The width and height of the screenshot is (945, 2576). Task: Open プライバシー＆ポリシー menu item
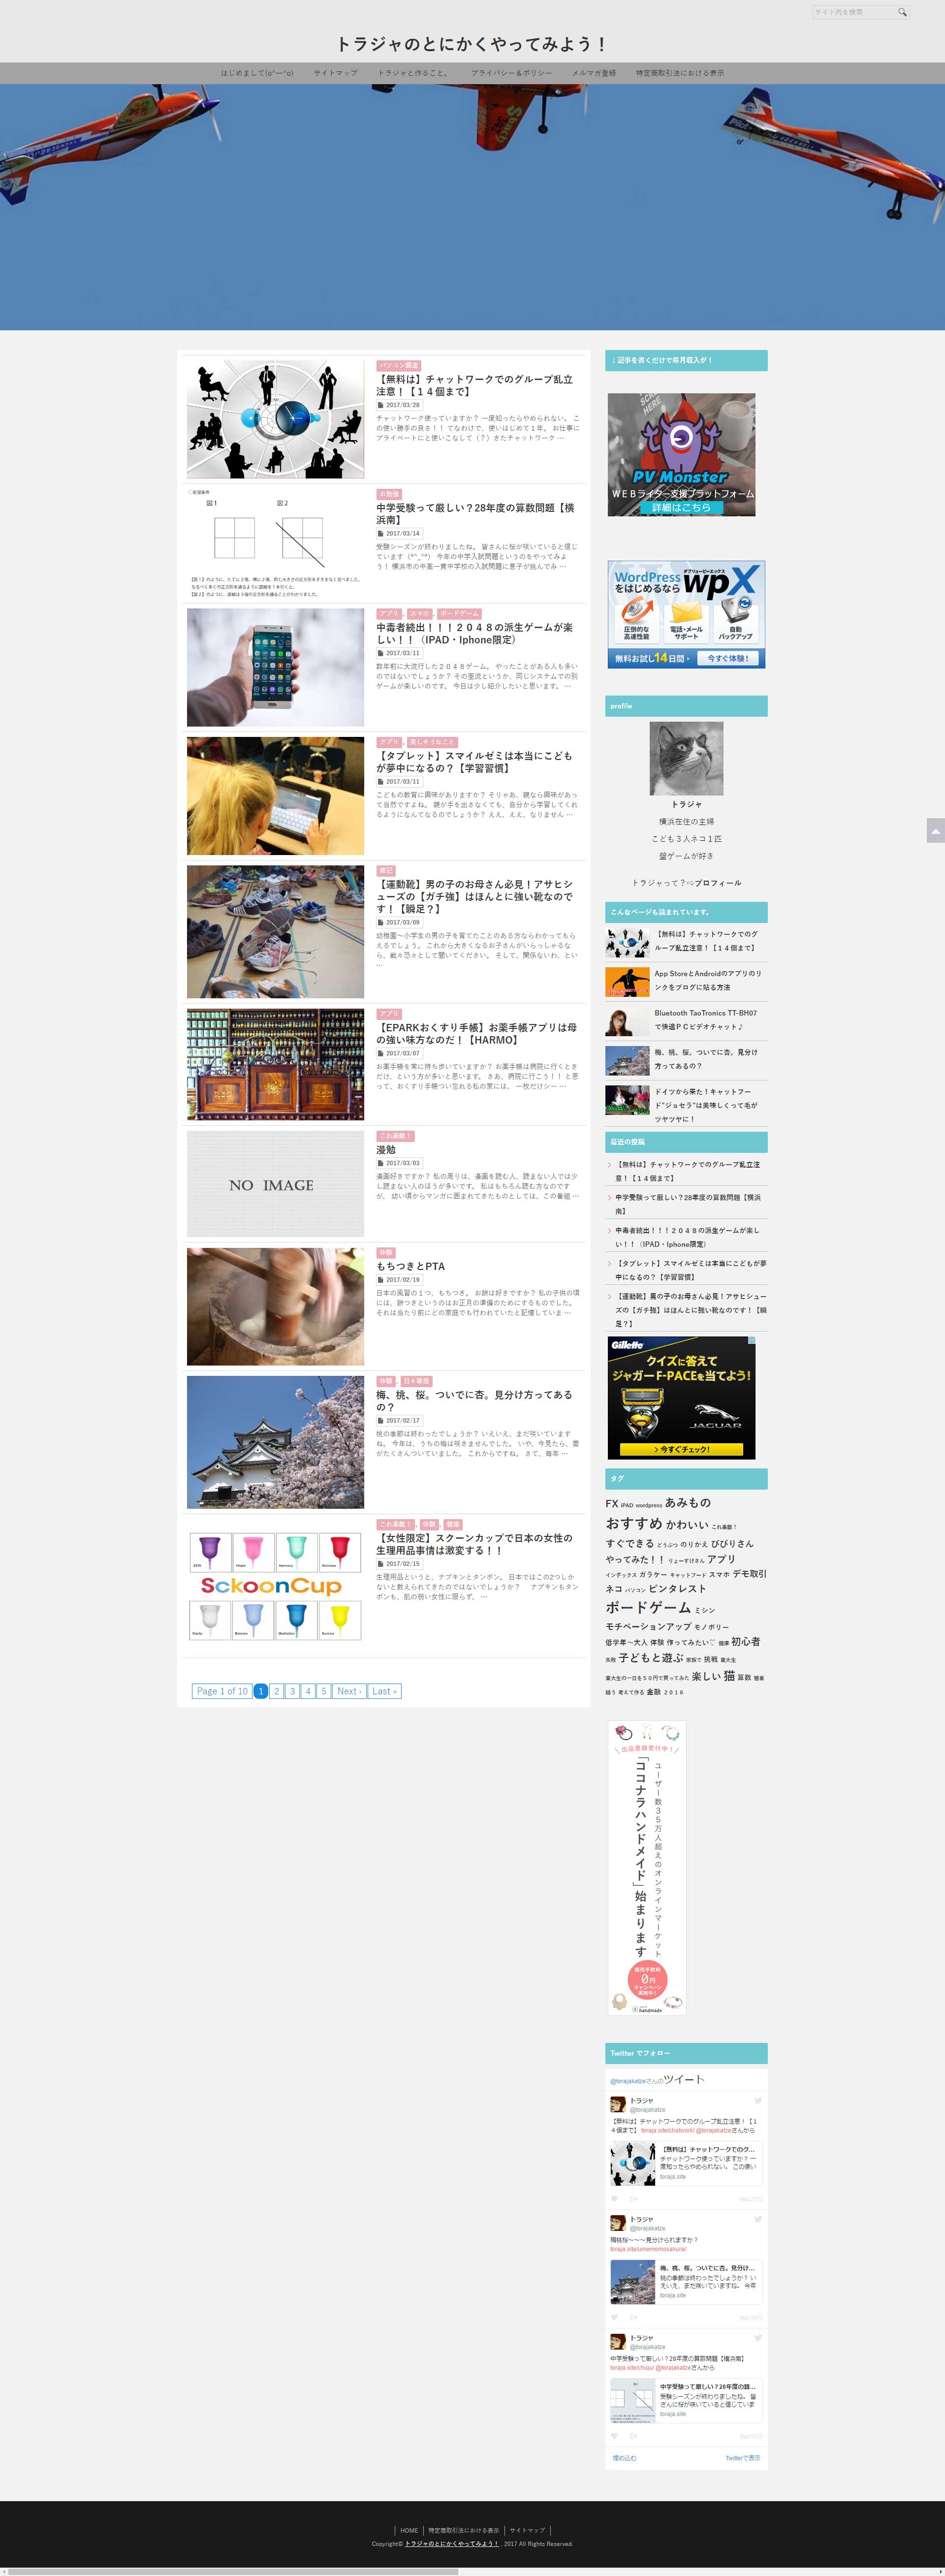pos(511,73)
